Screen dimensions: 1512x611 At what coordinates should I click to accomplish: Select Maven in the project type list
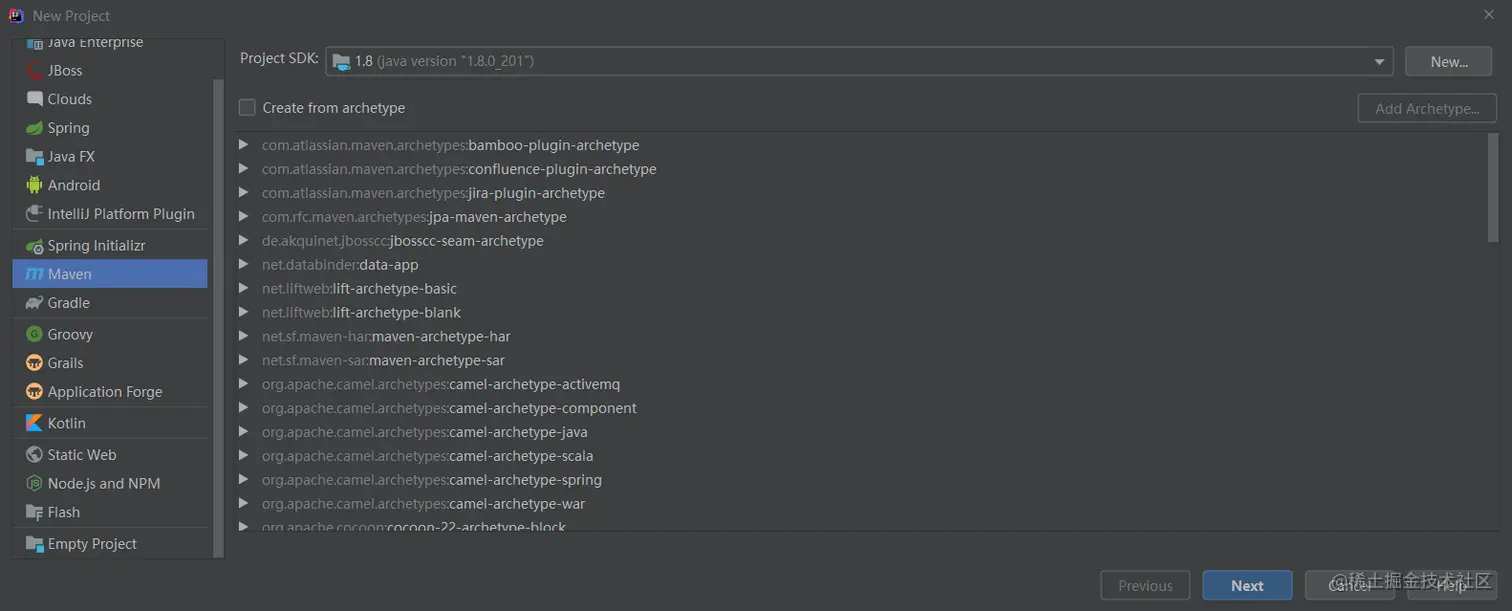tap(110, 274)
